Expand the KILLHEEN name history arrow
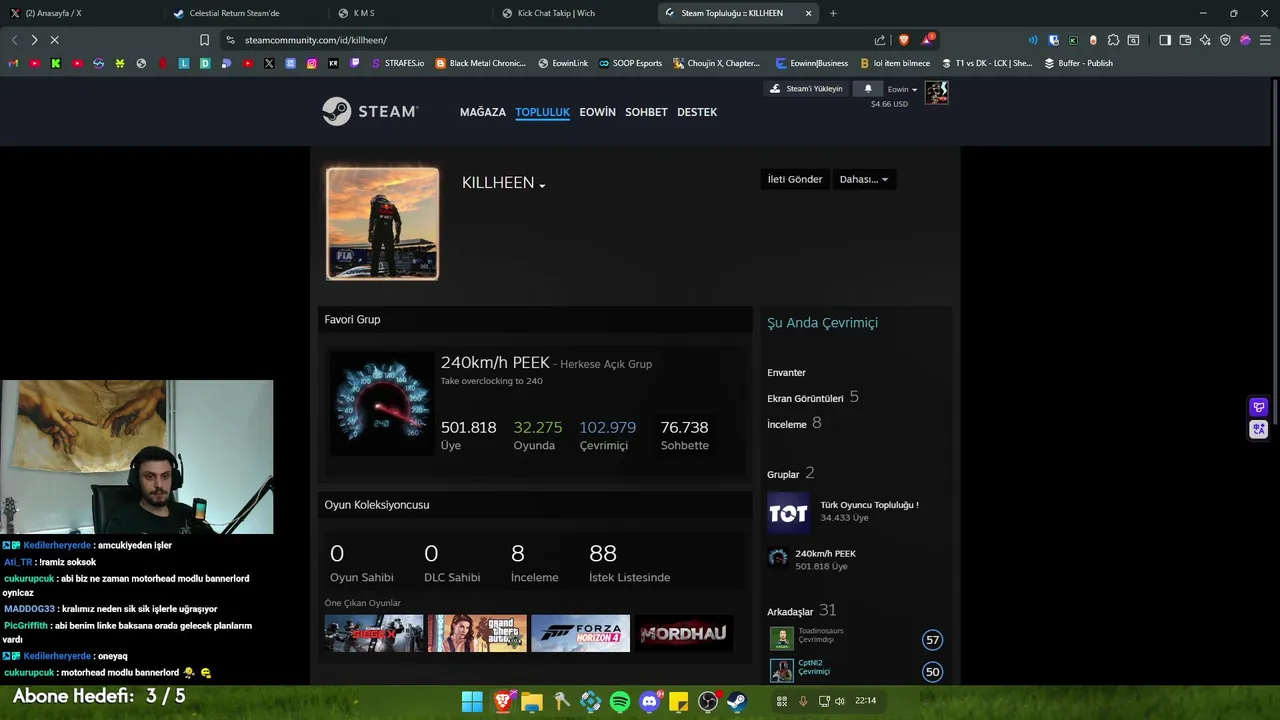This screenshot has width=1280, height=720. [x=542, y=185]
